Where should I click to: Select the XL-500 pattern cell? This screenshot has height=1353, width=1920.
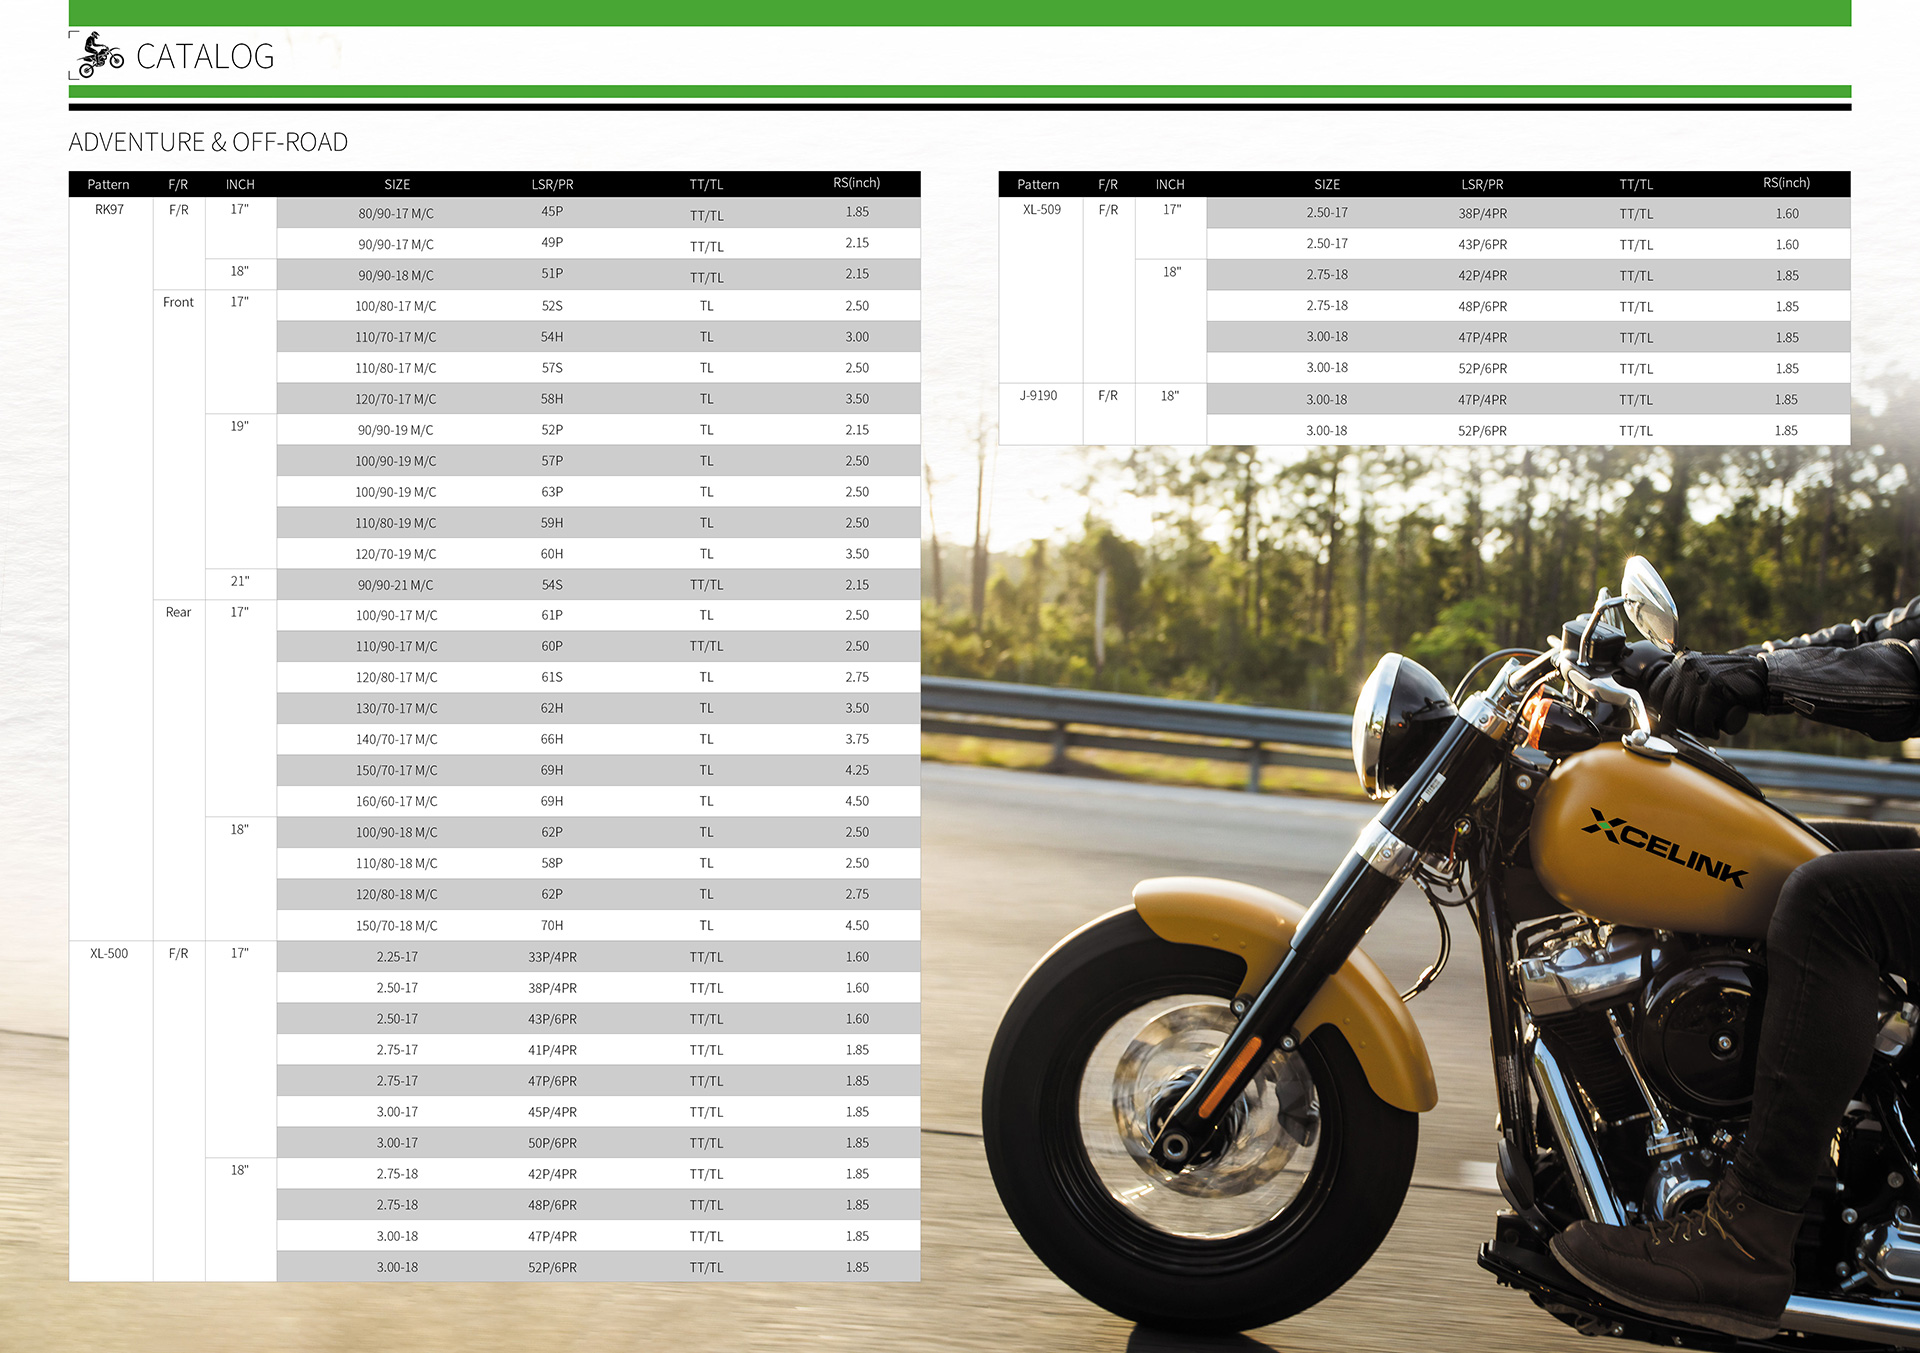109,953
